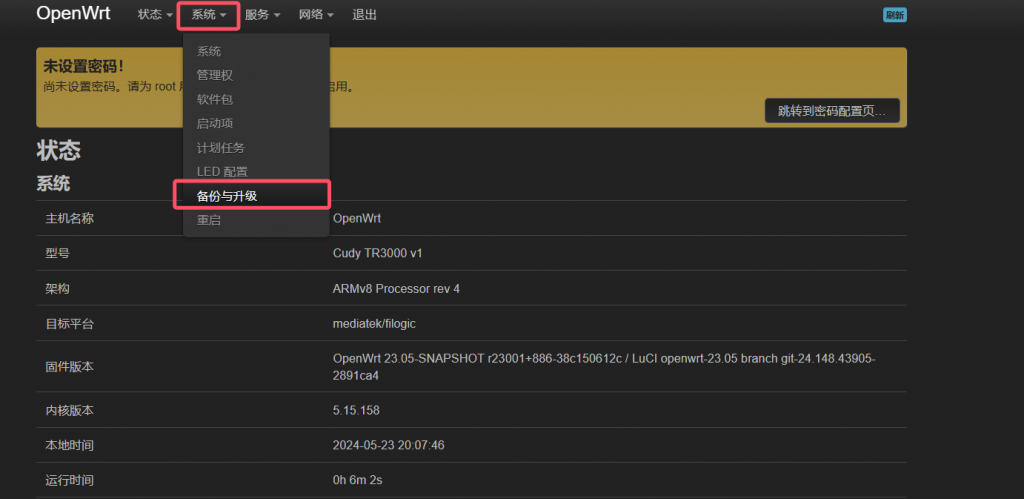Click 跳转到密码配置页 button
The image size is (1024, 499).
832,110
